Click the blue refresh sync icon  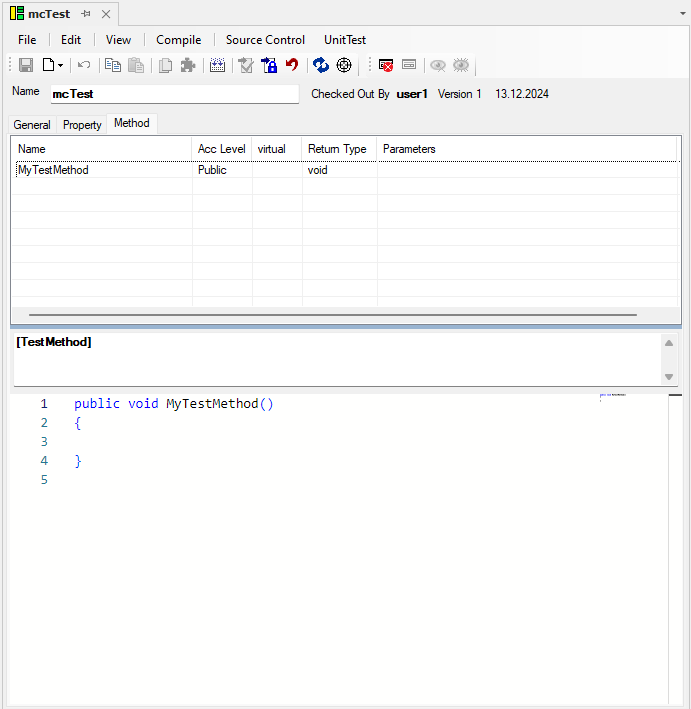(321, 65)
